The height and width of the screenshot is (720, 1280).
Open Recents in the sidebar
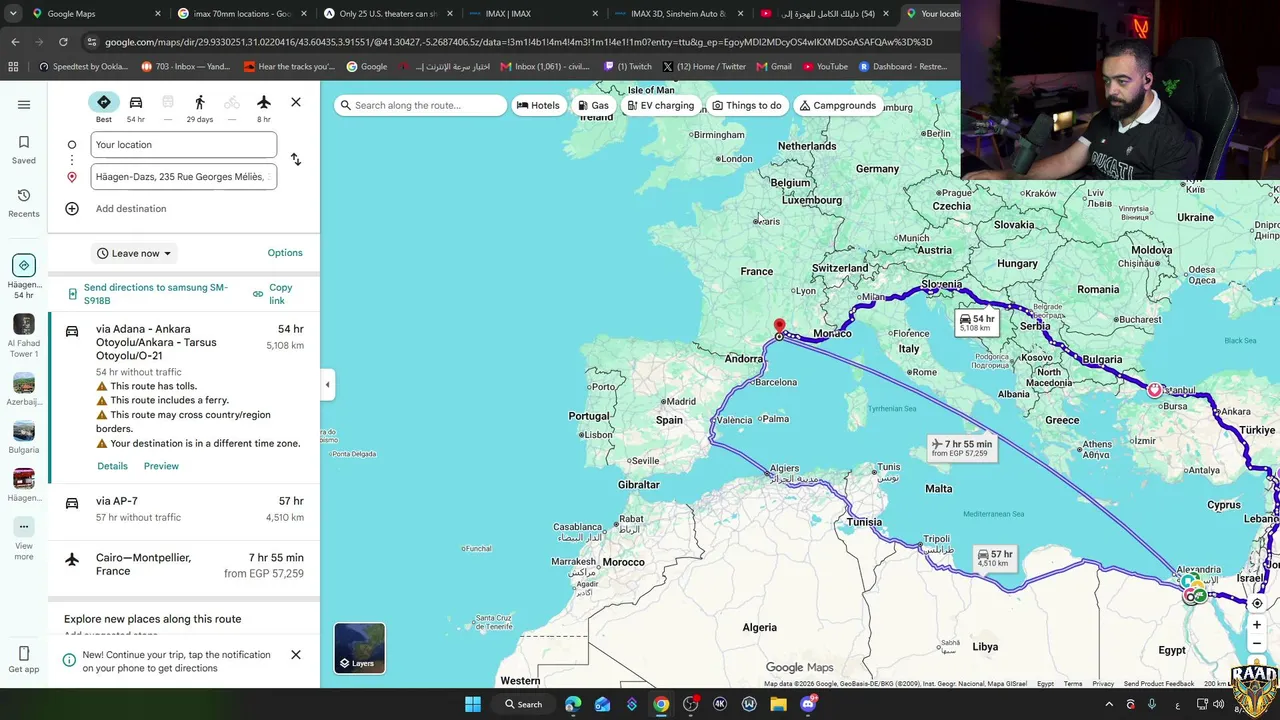click(x=24, y=202)
